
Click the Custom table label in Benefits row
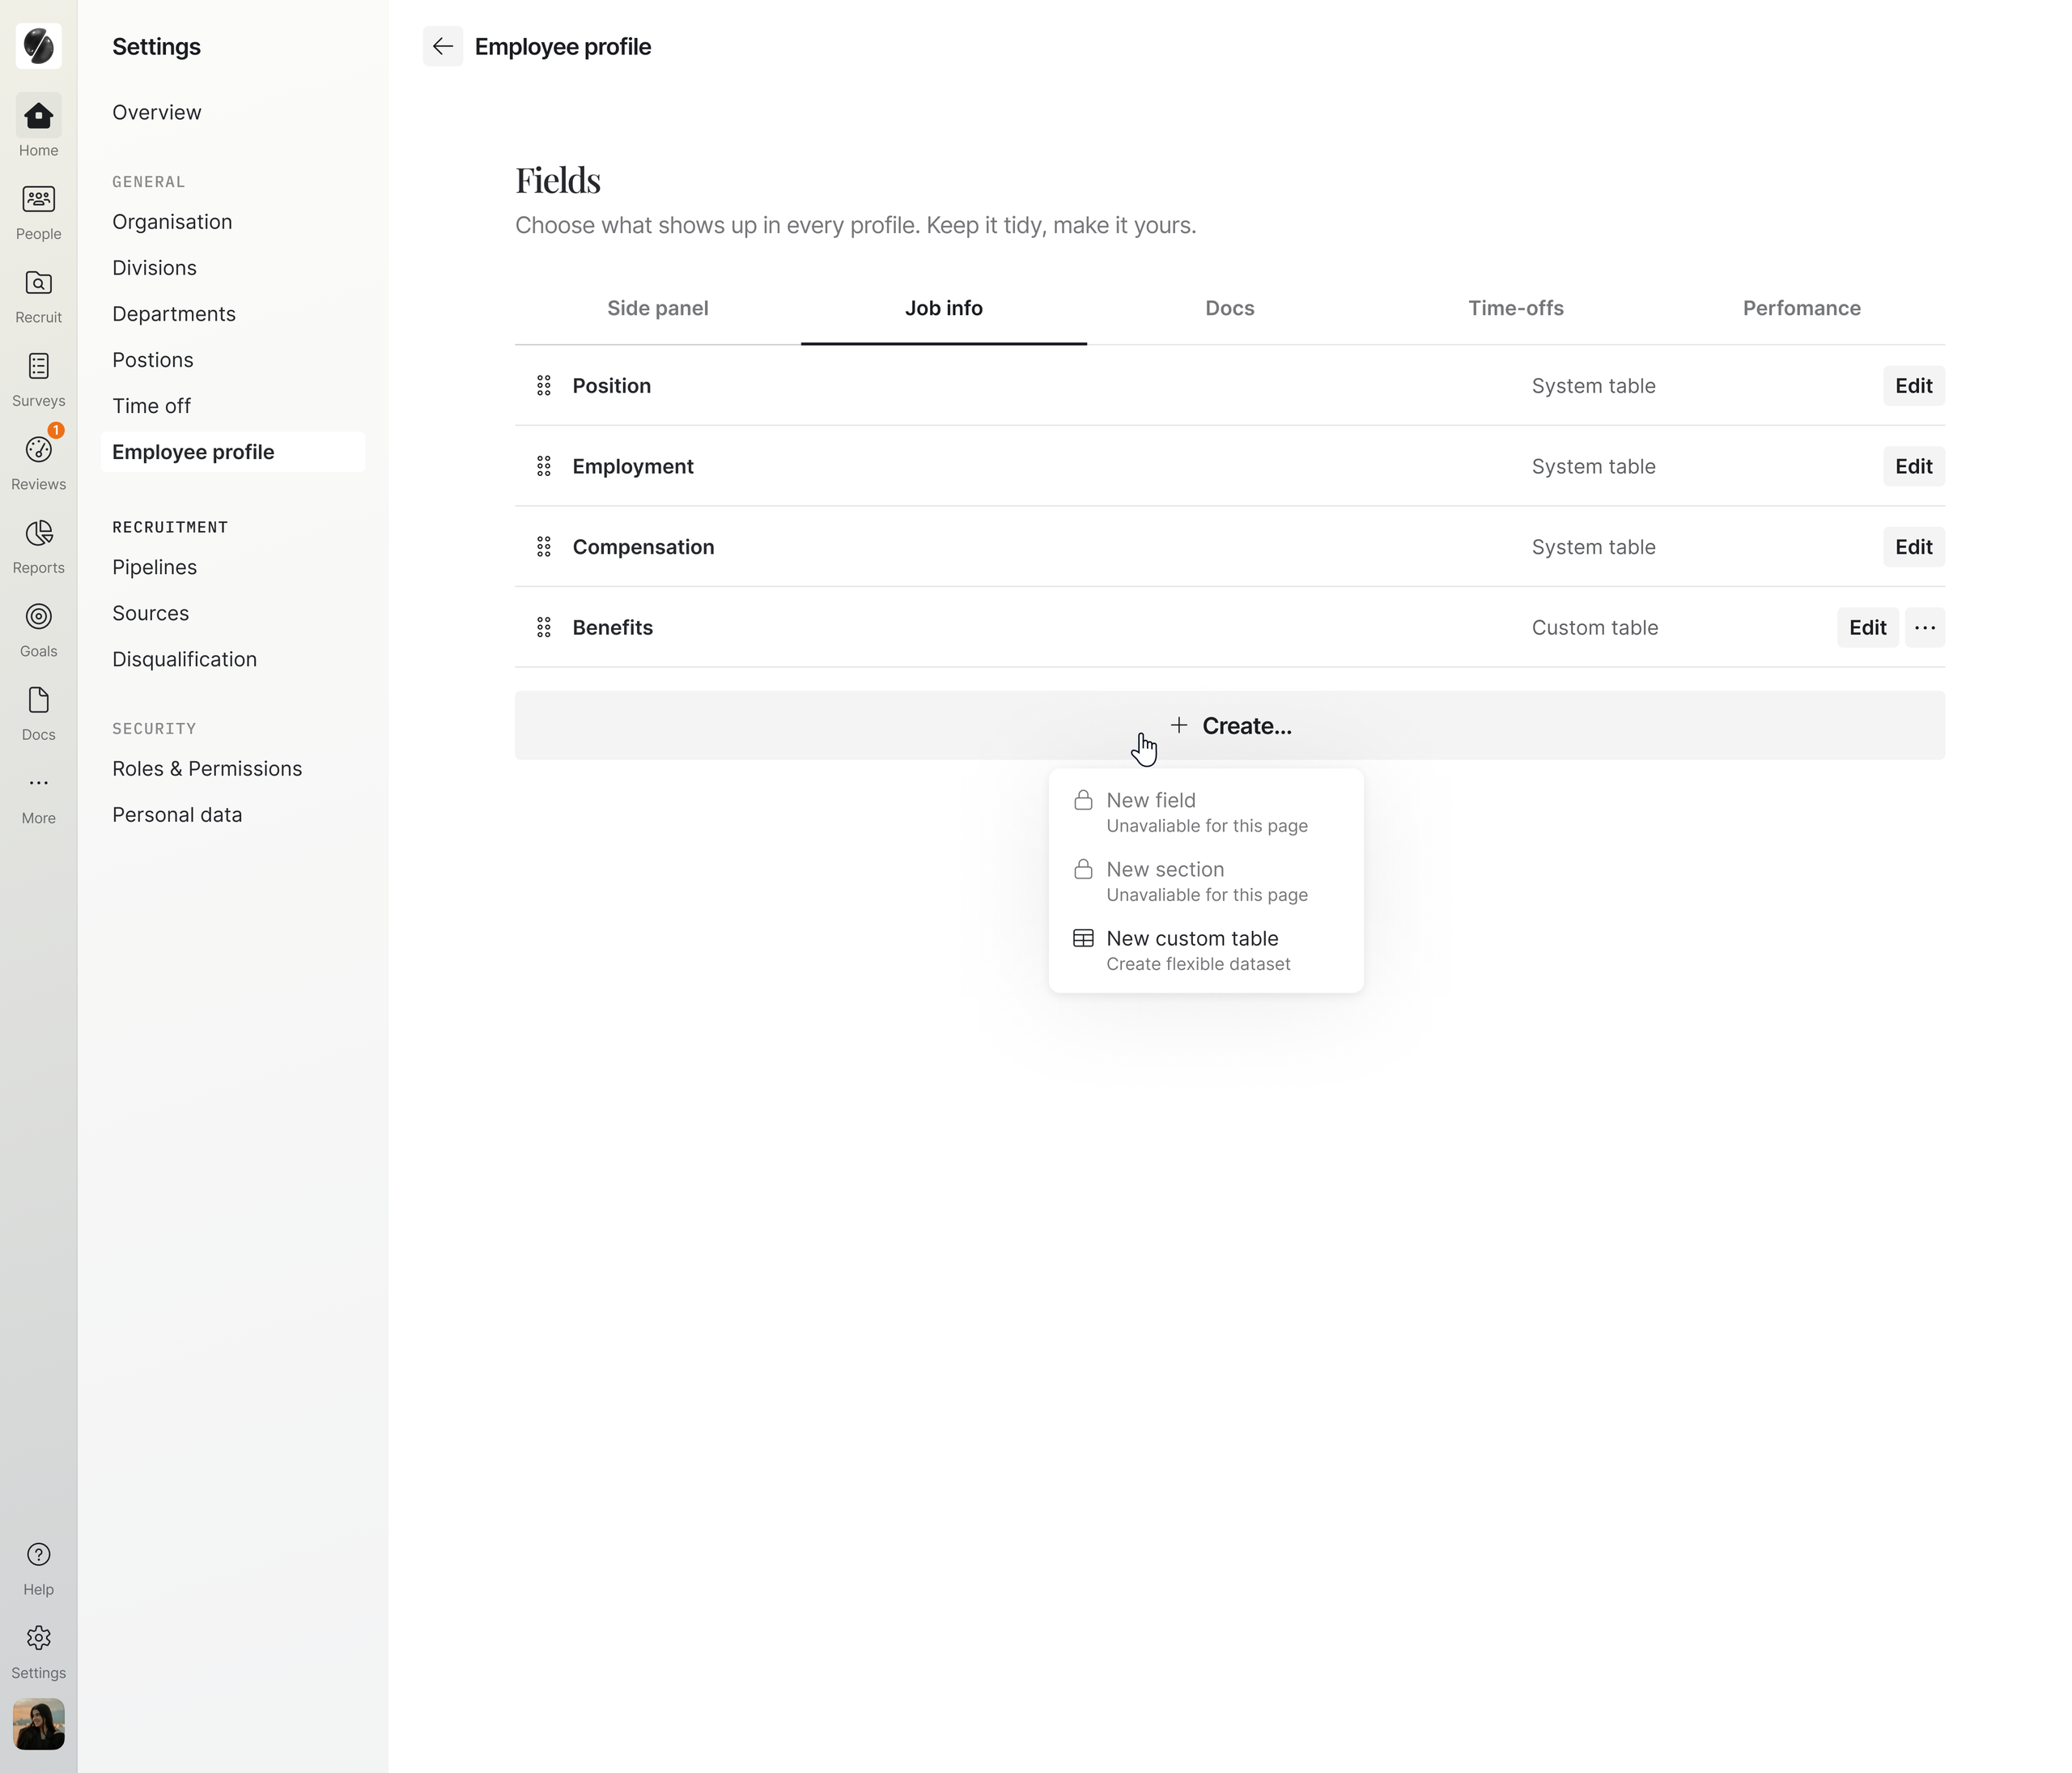[x=1595, y=628]
